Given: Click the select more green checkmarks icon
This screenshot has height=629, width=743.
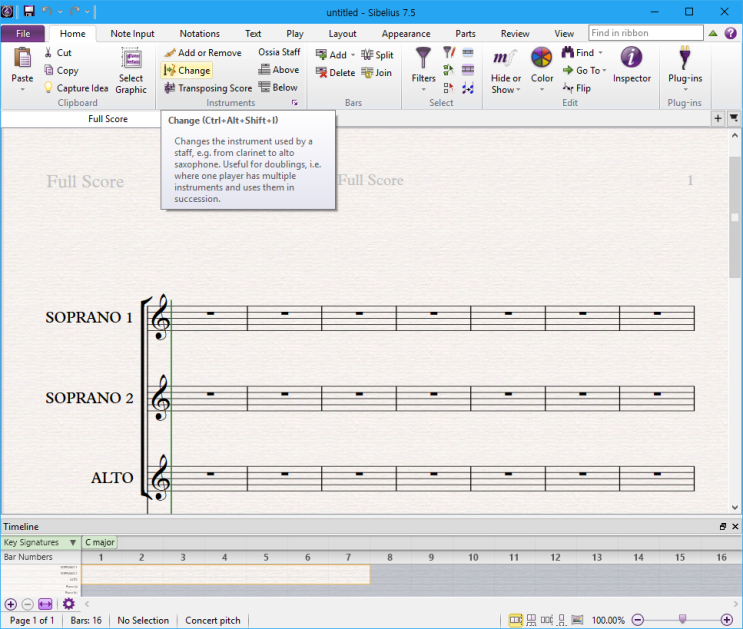Looking at the screenshot, I should (448, 70).
